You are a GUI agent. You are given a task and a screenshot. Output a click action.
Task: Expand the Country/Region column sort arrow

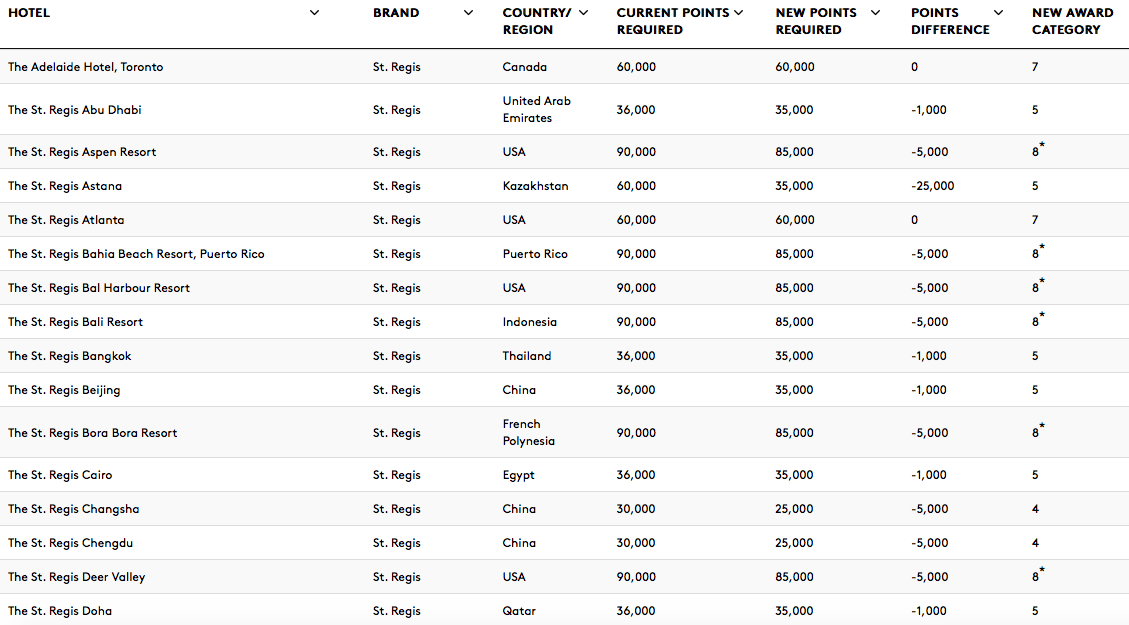tap(583, 13)
